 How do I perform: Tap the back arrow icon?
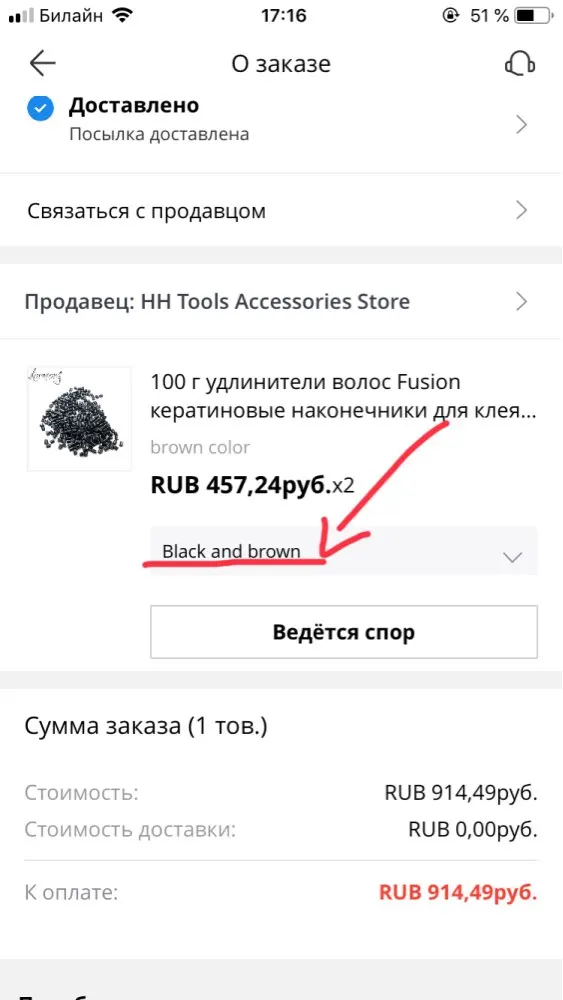click(x=43, y=64)
